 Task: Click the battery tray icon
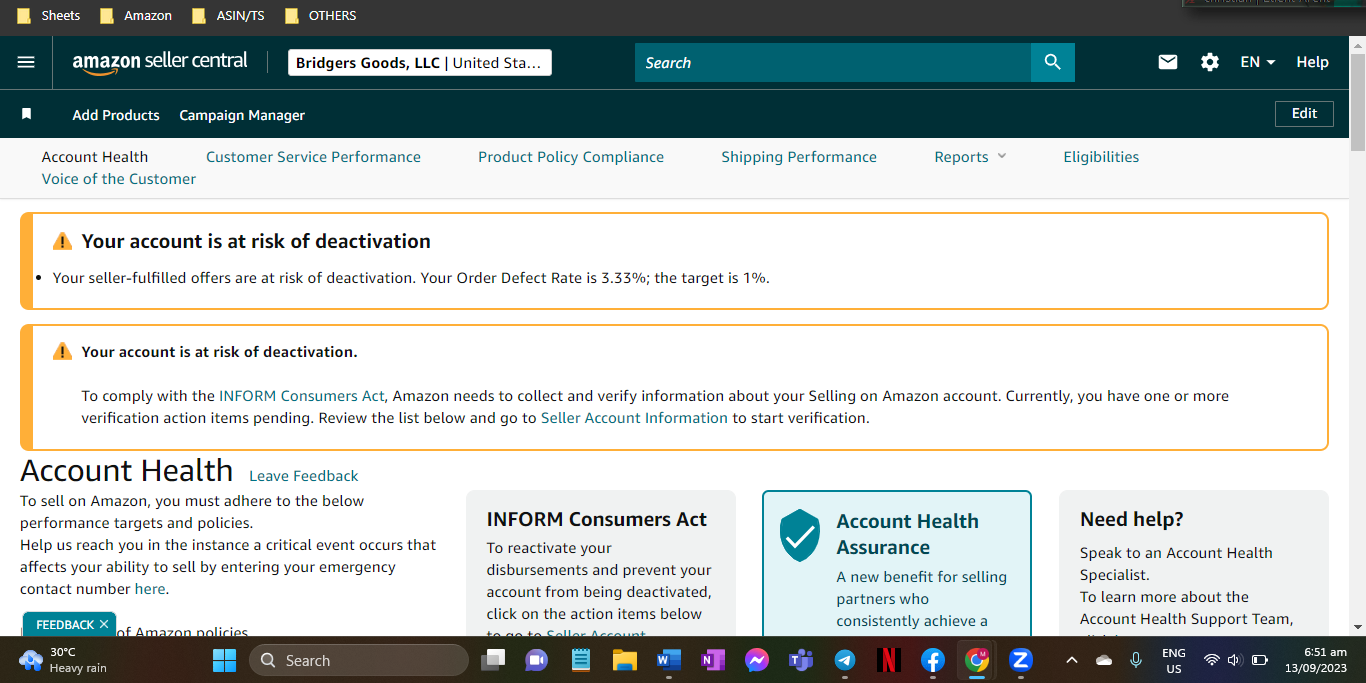tap(1260, 660)
